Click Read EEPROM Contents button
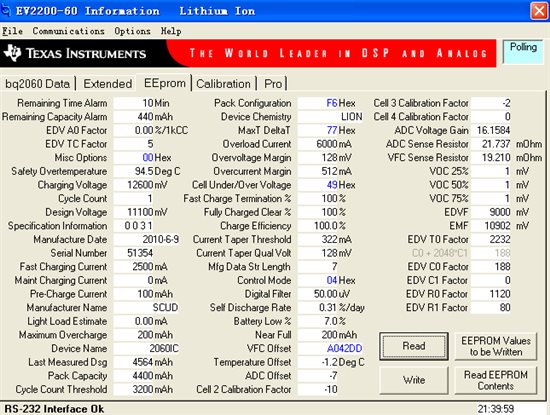Viewport: 550px width, 415px height. (x=496, y=380)
